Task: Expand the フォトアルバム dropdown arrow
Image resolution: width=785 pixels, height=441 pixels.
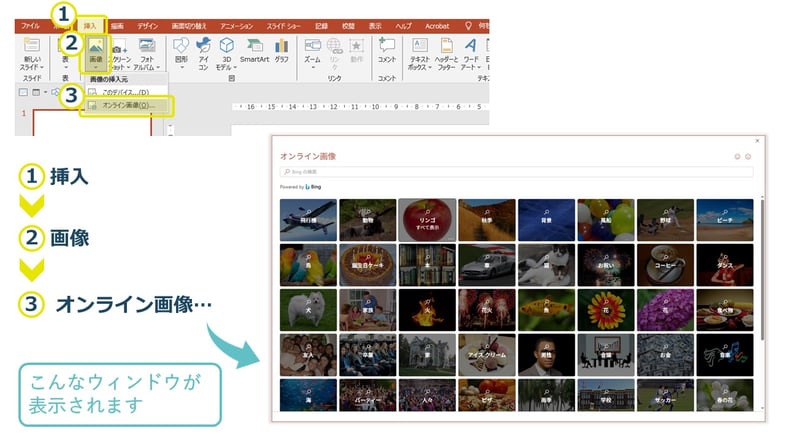Action: [x=158, y=67]
